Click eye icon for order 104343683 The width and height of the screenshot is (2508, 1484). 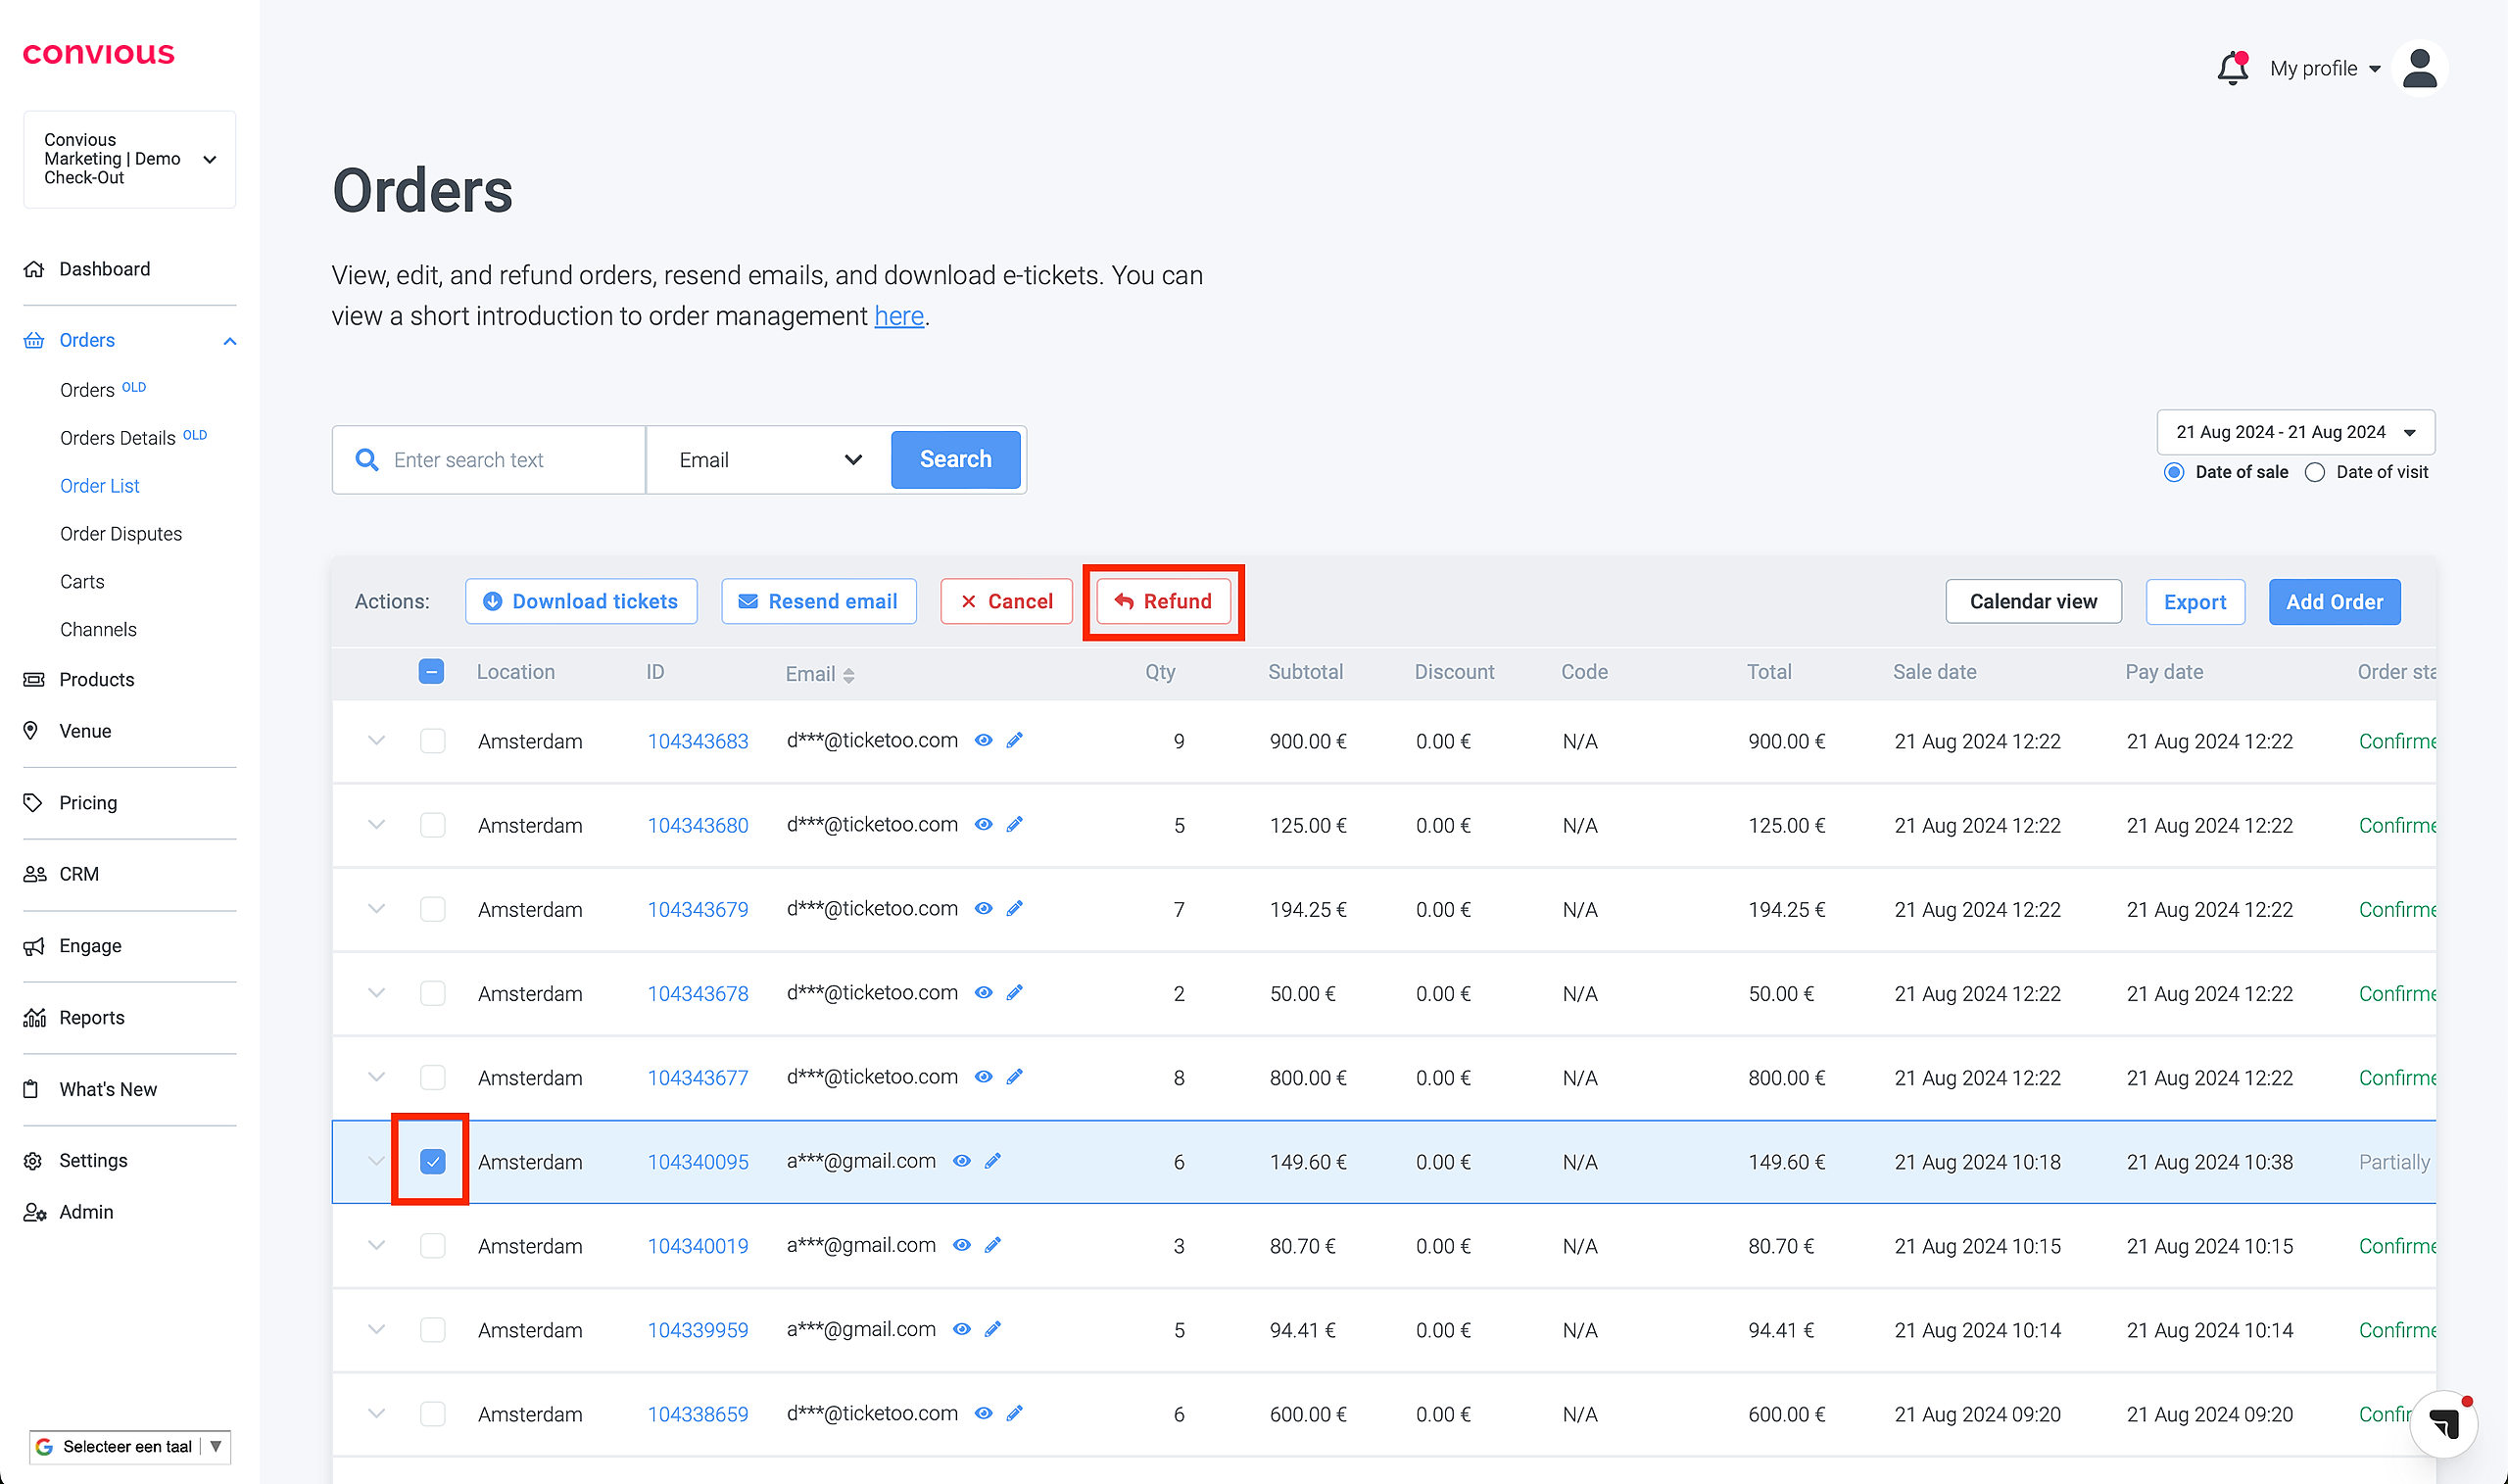[983, 740]
